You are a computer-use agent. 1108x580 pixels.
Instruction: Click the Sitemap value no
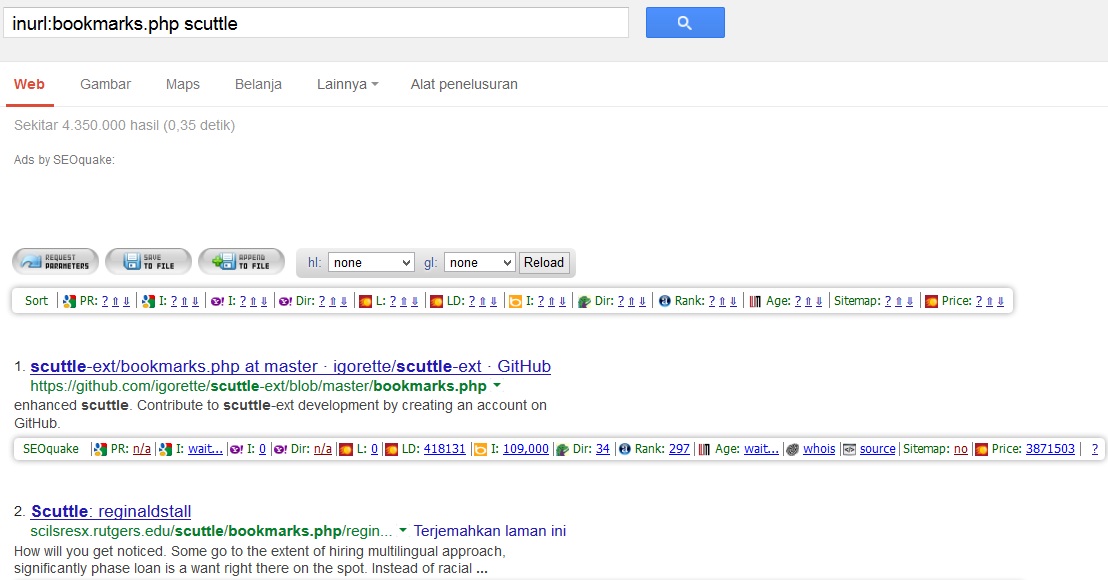[960, 449]
